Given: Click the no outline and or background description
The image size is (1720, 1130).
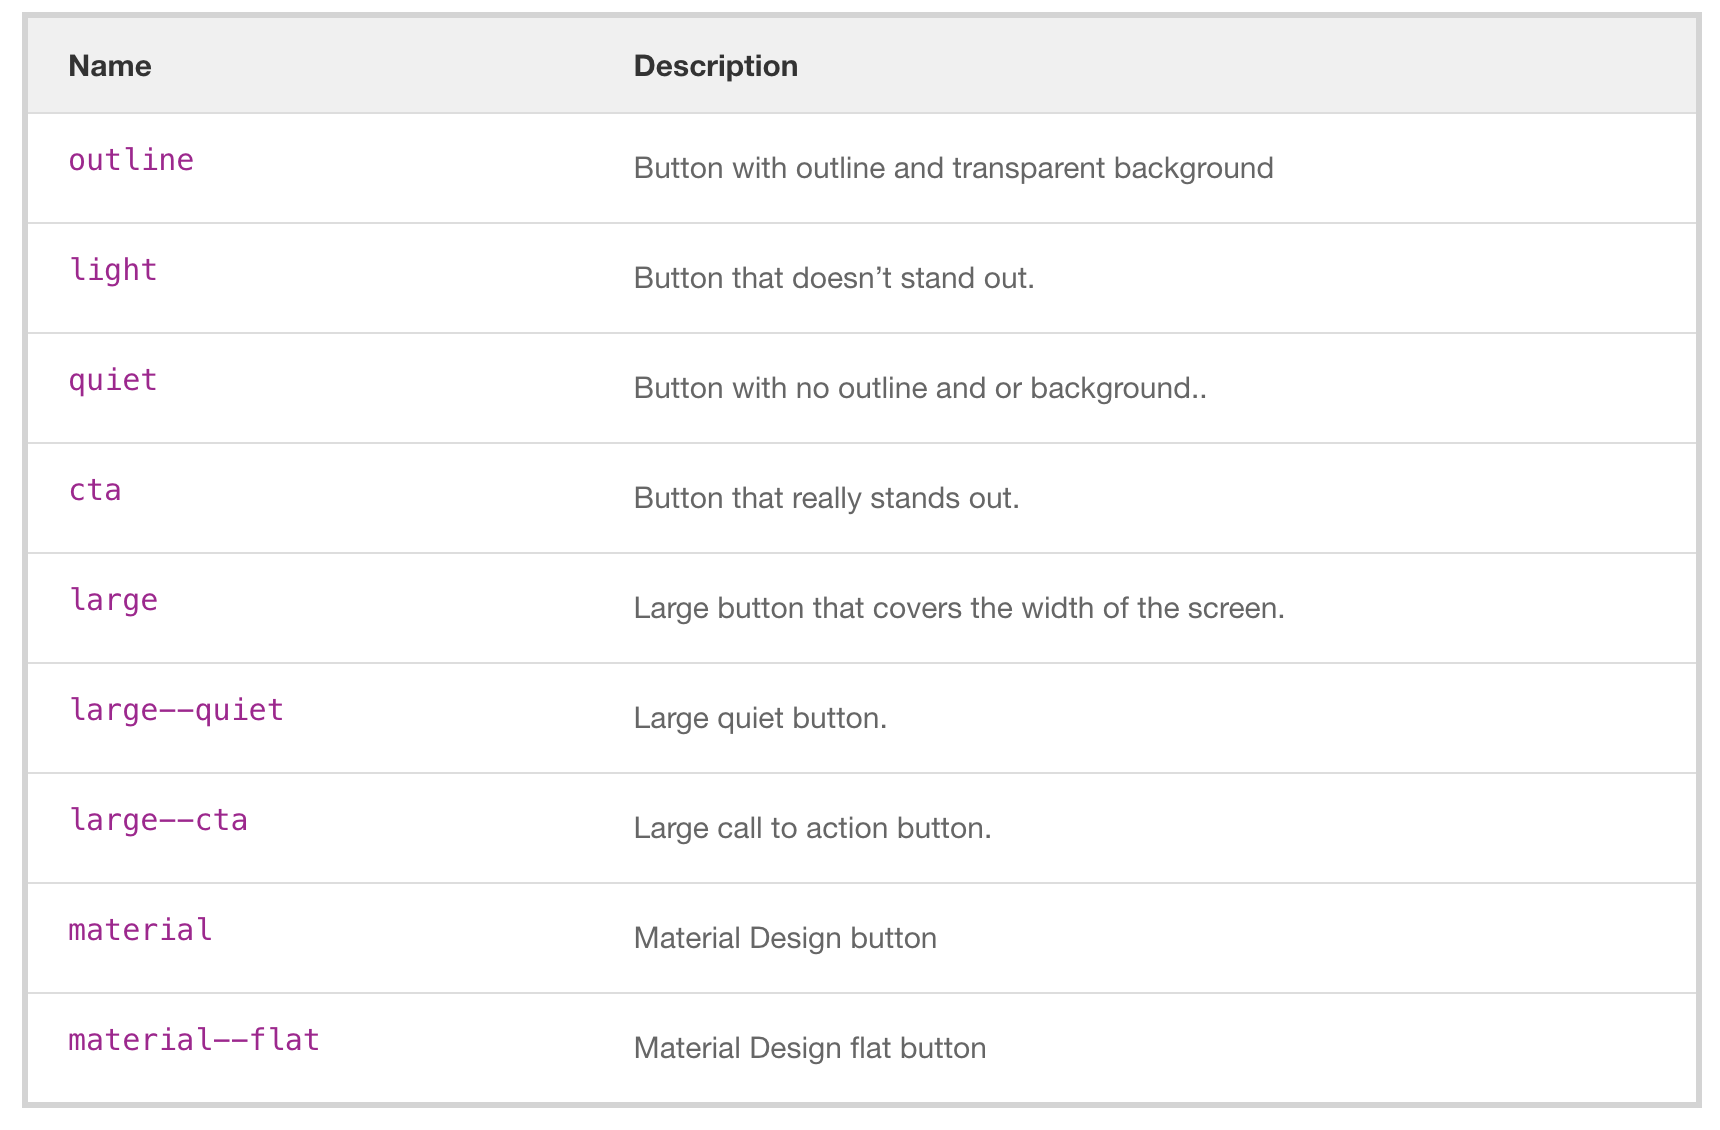Looking at the screenshot, I should [x=920, y=388].
